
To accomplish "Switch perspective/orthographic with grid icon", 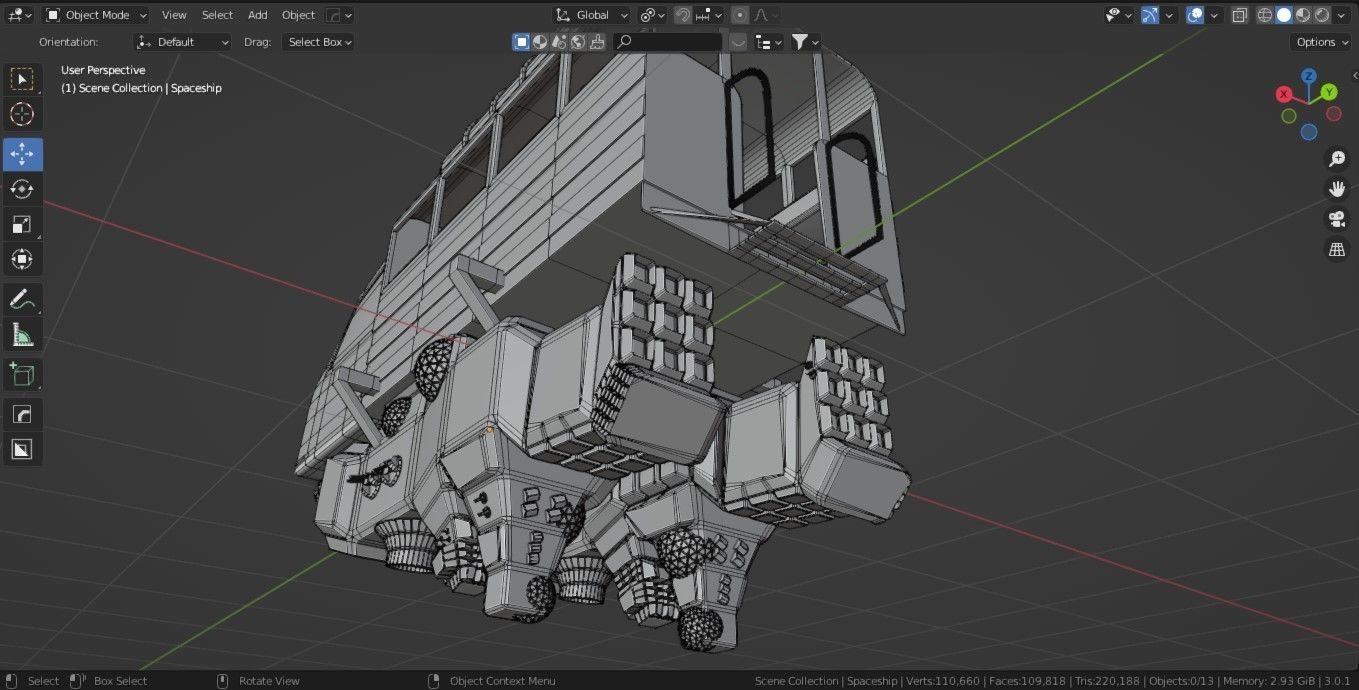I will pyautogui.click(x=1336, y=249).
